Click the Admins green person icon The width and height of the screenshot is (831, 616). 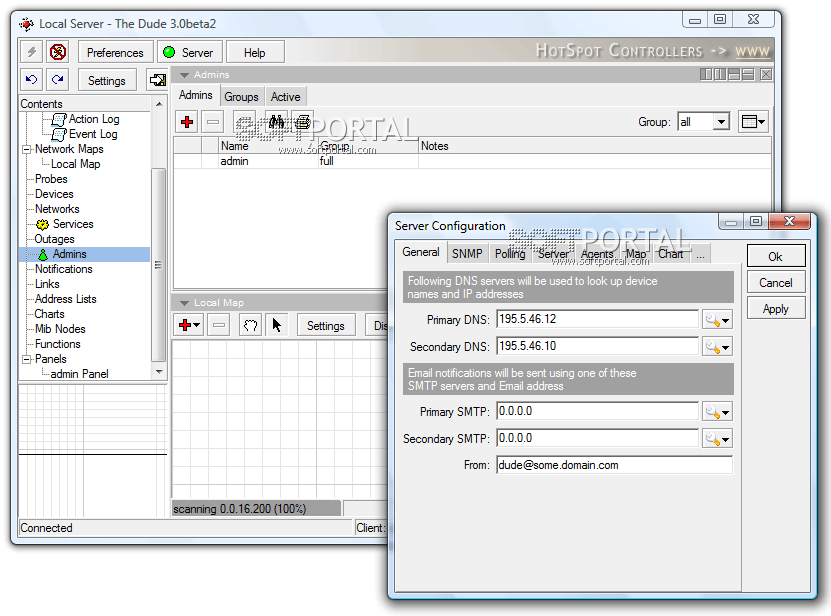pos(43,254)
